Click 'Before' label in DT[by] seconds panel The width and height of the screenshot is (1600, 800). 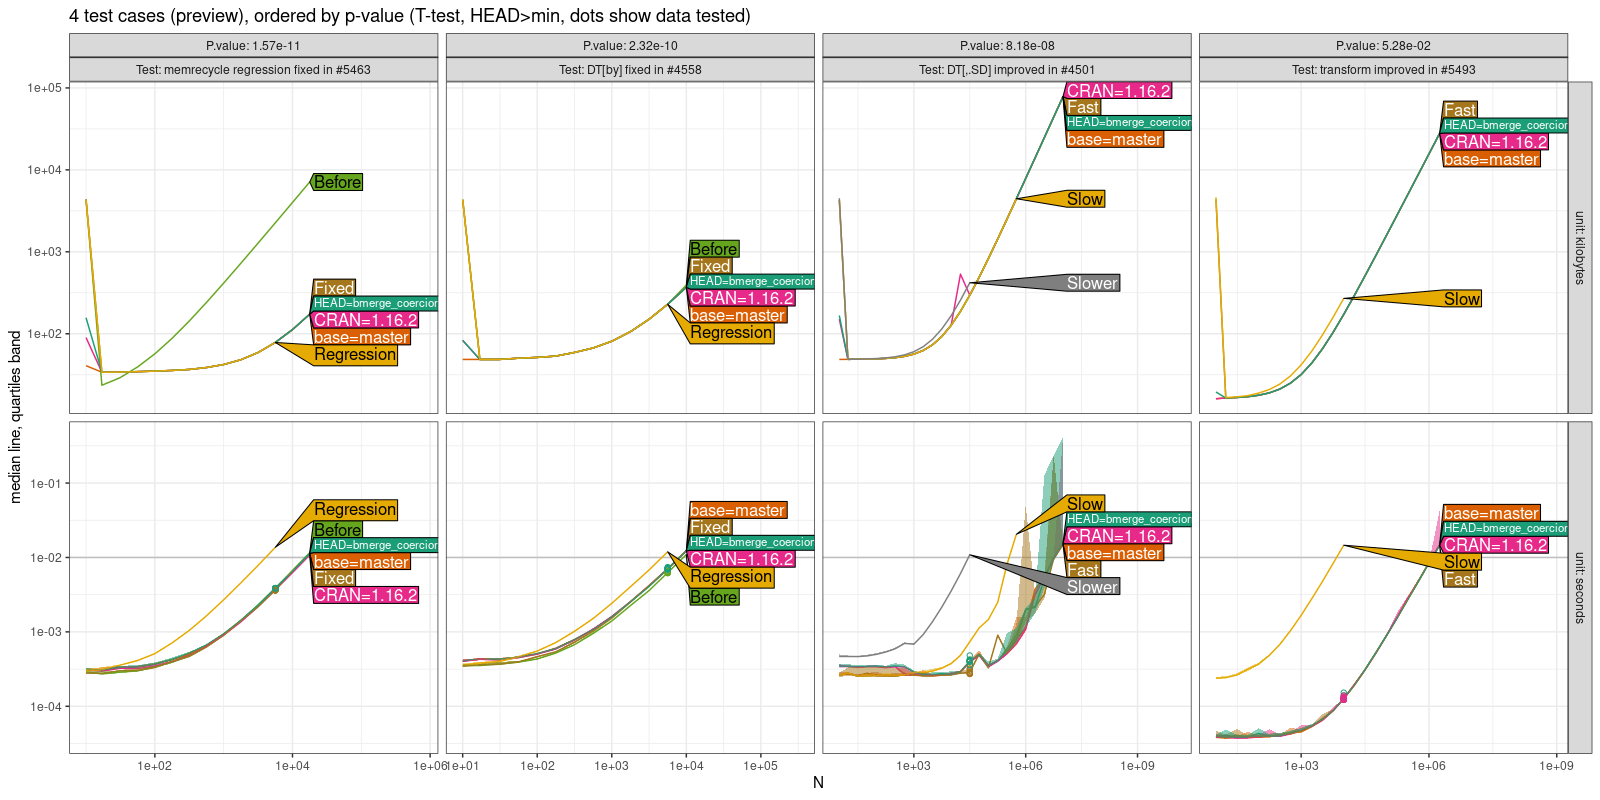714,597
